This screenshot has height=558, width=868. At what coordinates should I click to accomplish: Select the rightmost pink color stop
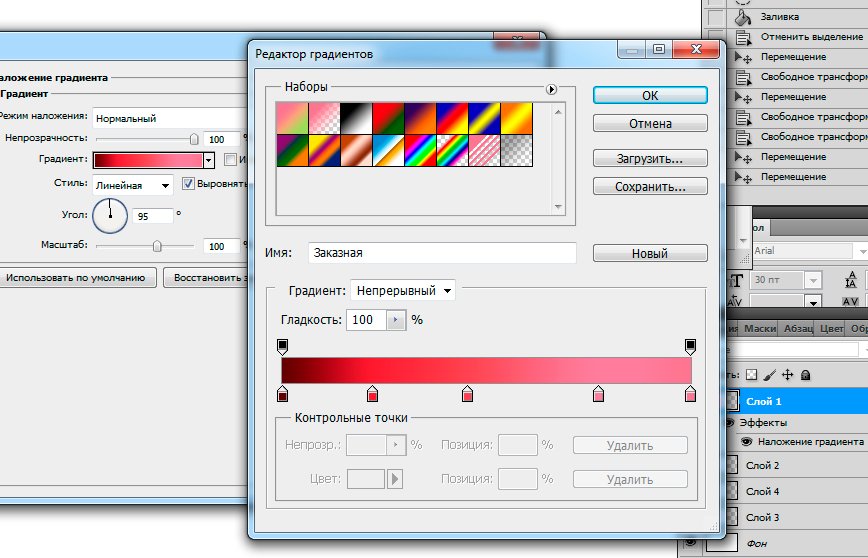pyautogui.click(x=690, y=395)
